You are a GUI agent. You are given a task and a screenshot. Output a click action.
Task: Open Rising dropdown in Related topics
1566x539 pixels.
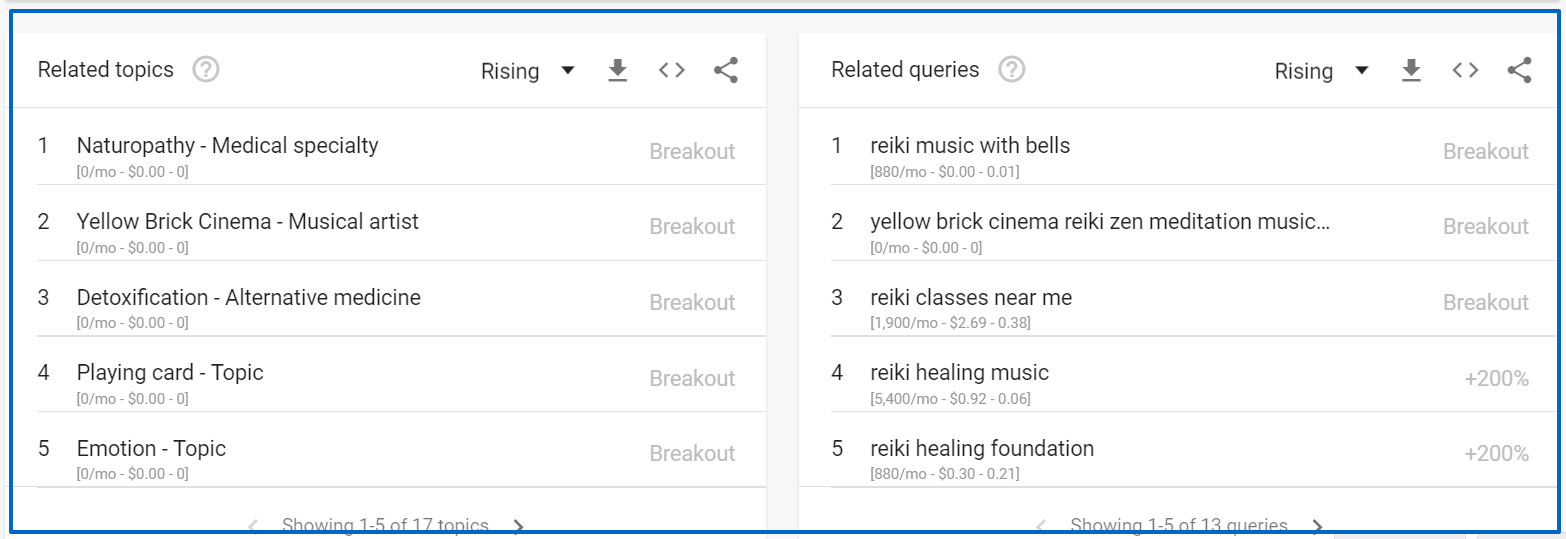pyautogui.click(x=528, y=71)
